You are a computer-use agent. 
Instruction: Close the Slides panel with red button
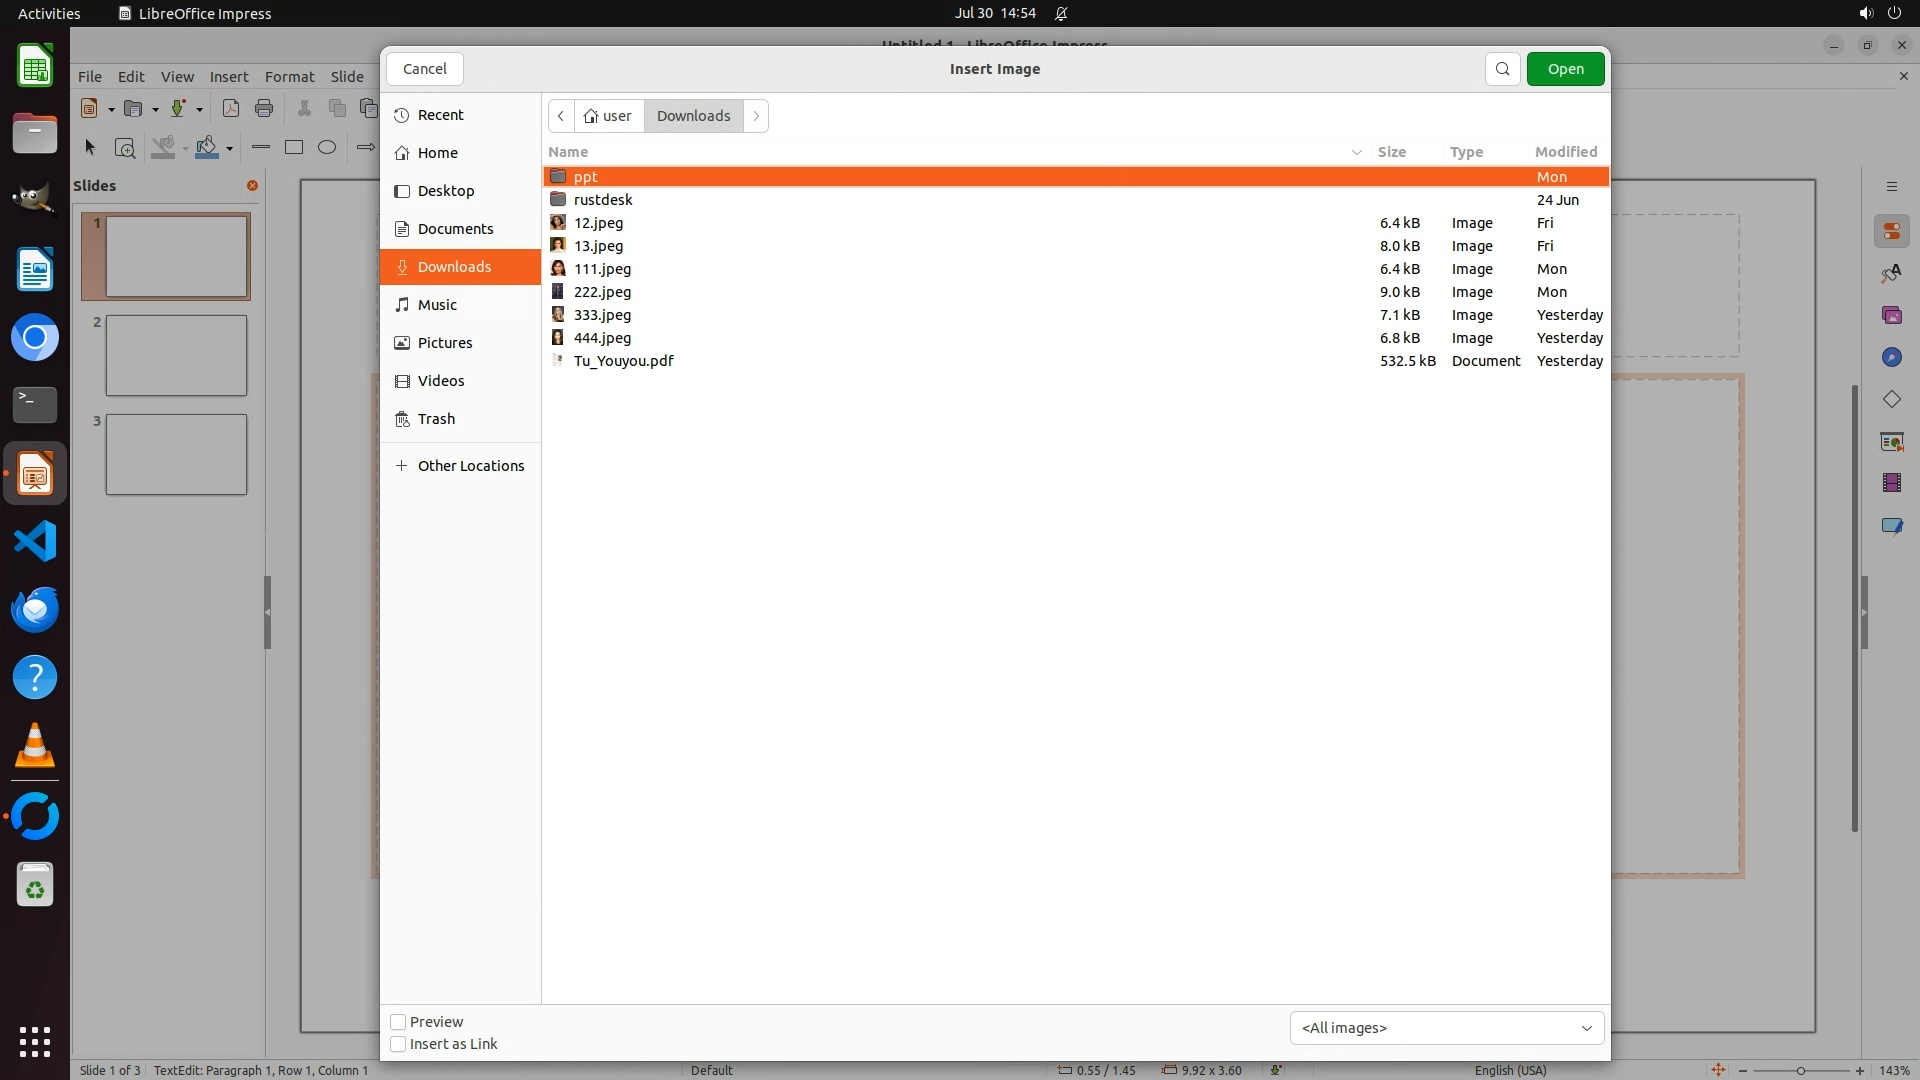pyautogui.click(x=252, y=185)
